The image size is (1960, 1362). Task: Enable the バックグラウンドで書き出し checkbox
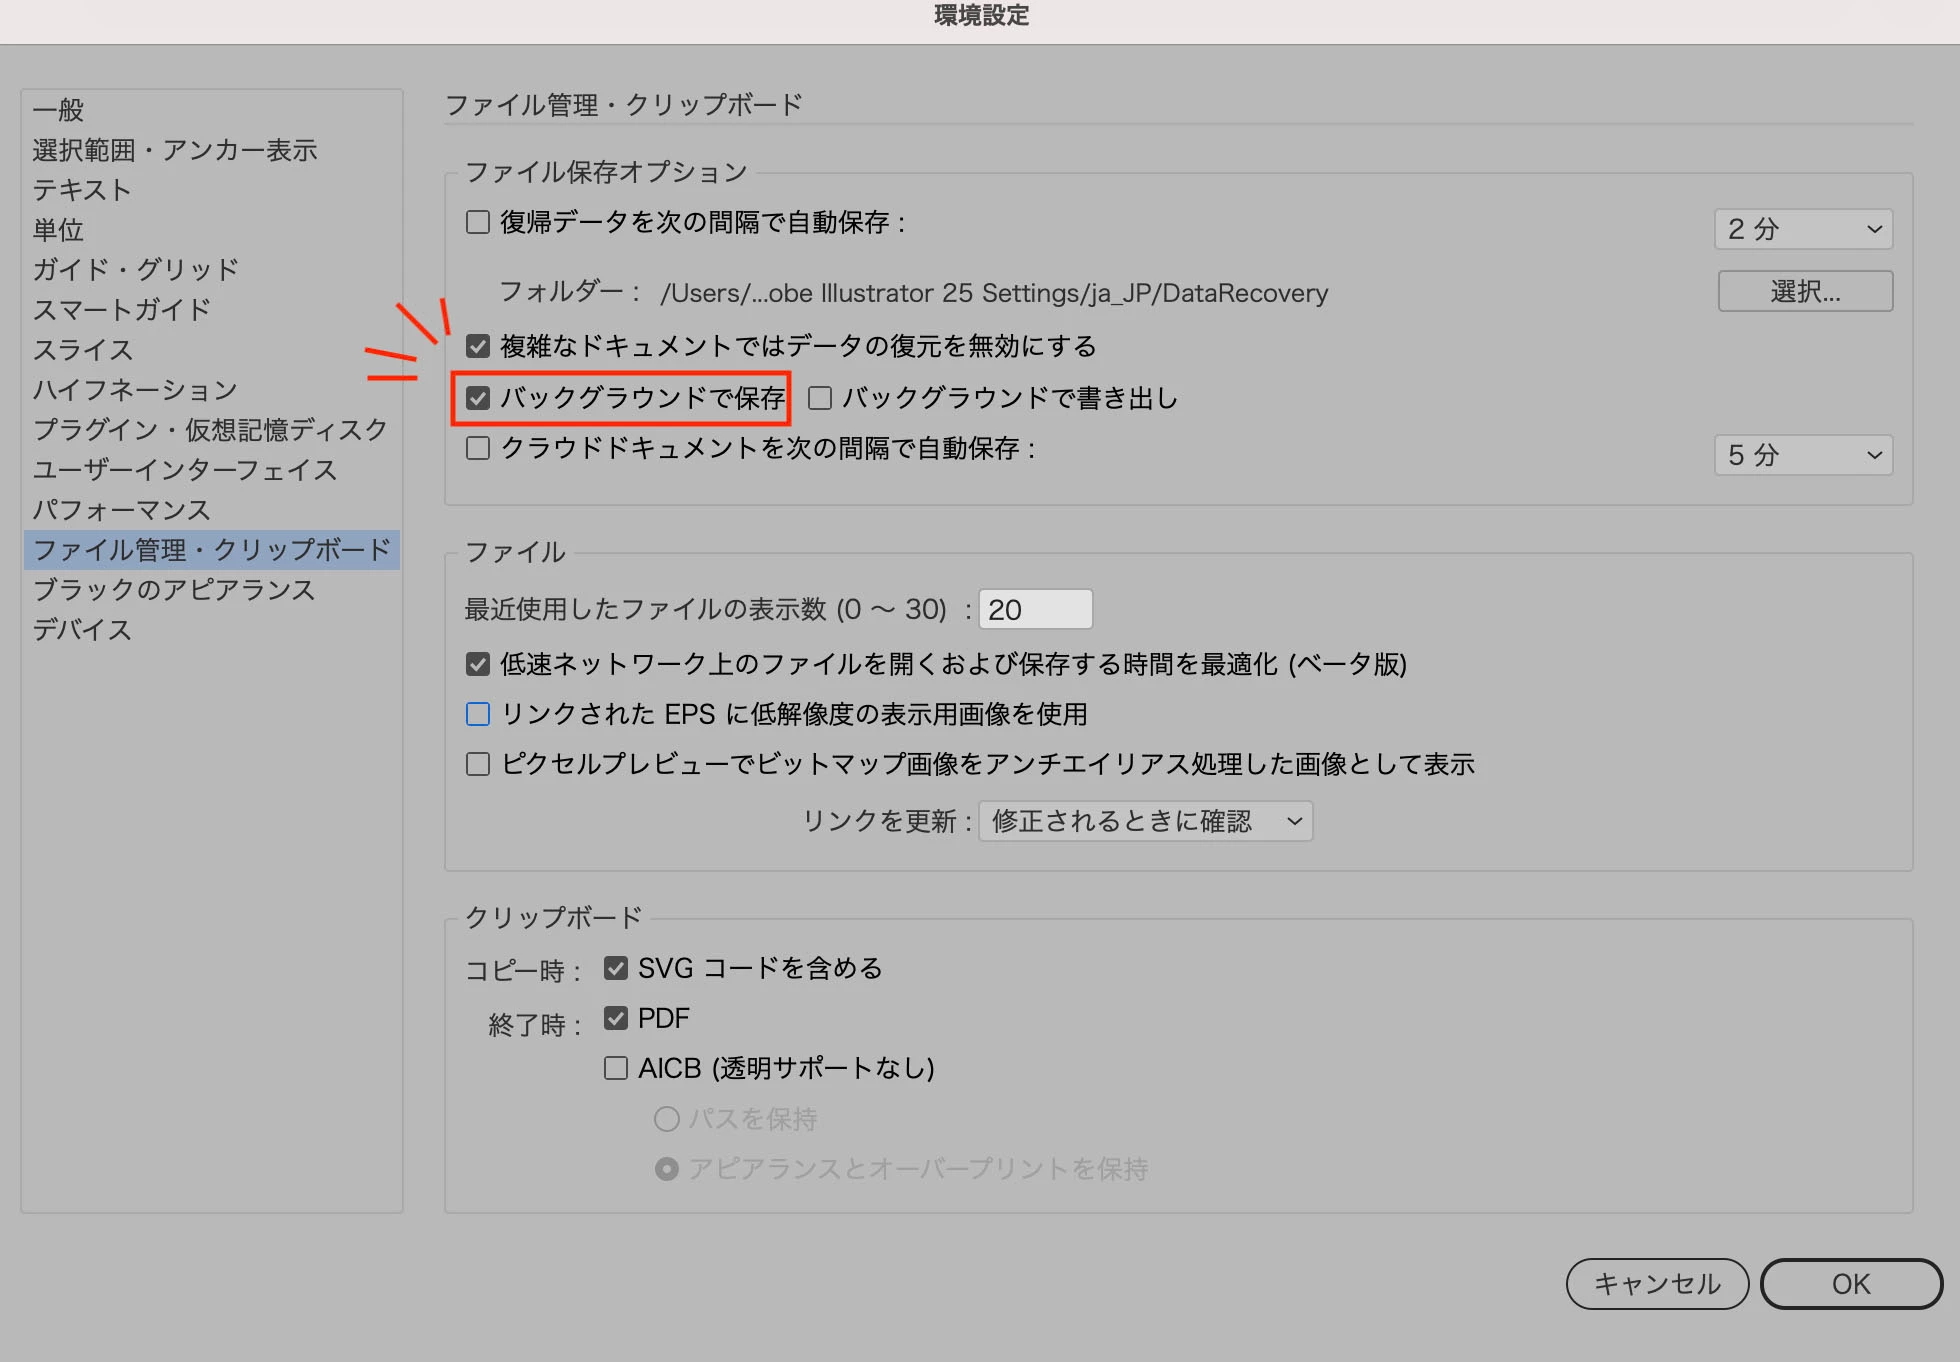pyautogui.click(x=820, y=398)
